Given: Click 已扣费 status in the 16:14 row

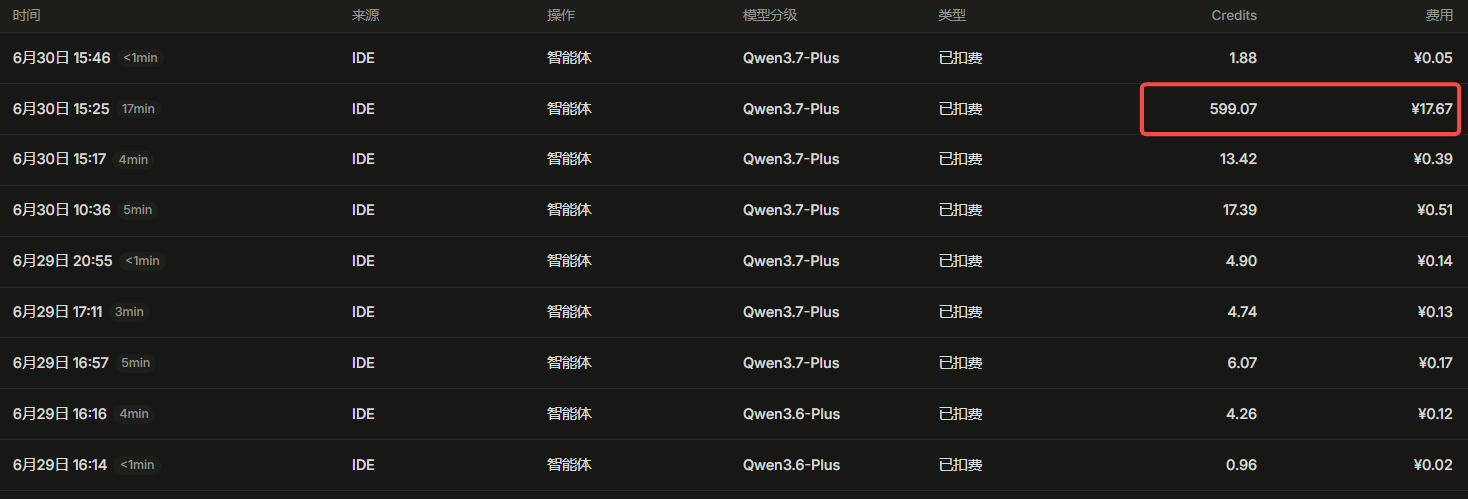Looking at the screenshot, I should [960, 465].
